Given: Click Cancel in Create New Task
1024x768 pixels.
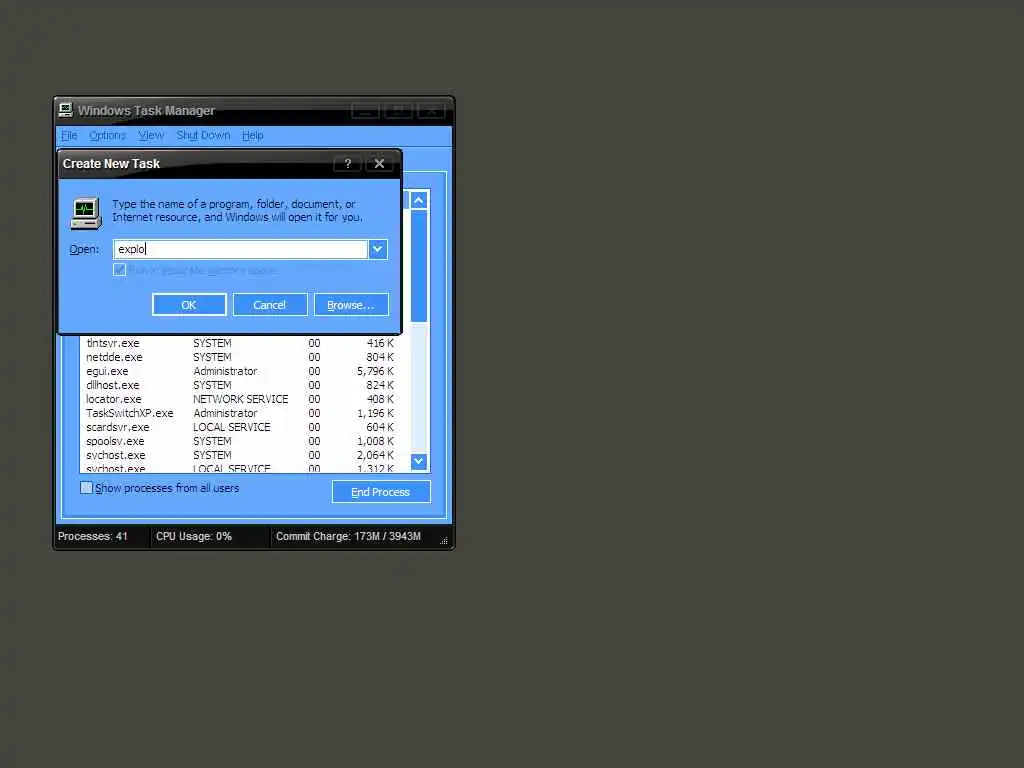Looking at the screenshot, I should click(270, 304).
